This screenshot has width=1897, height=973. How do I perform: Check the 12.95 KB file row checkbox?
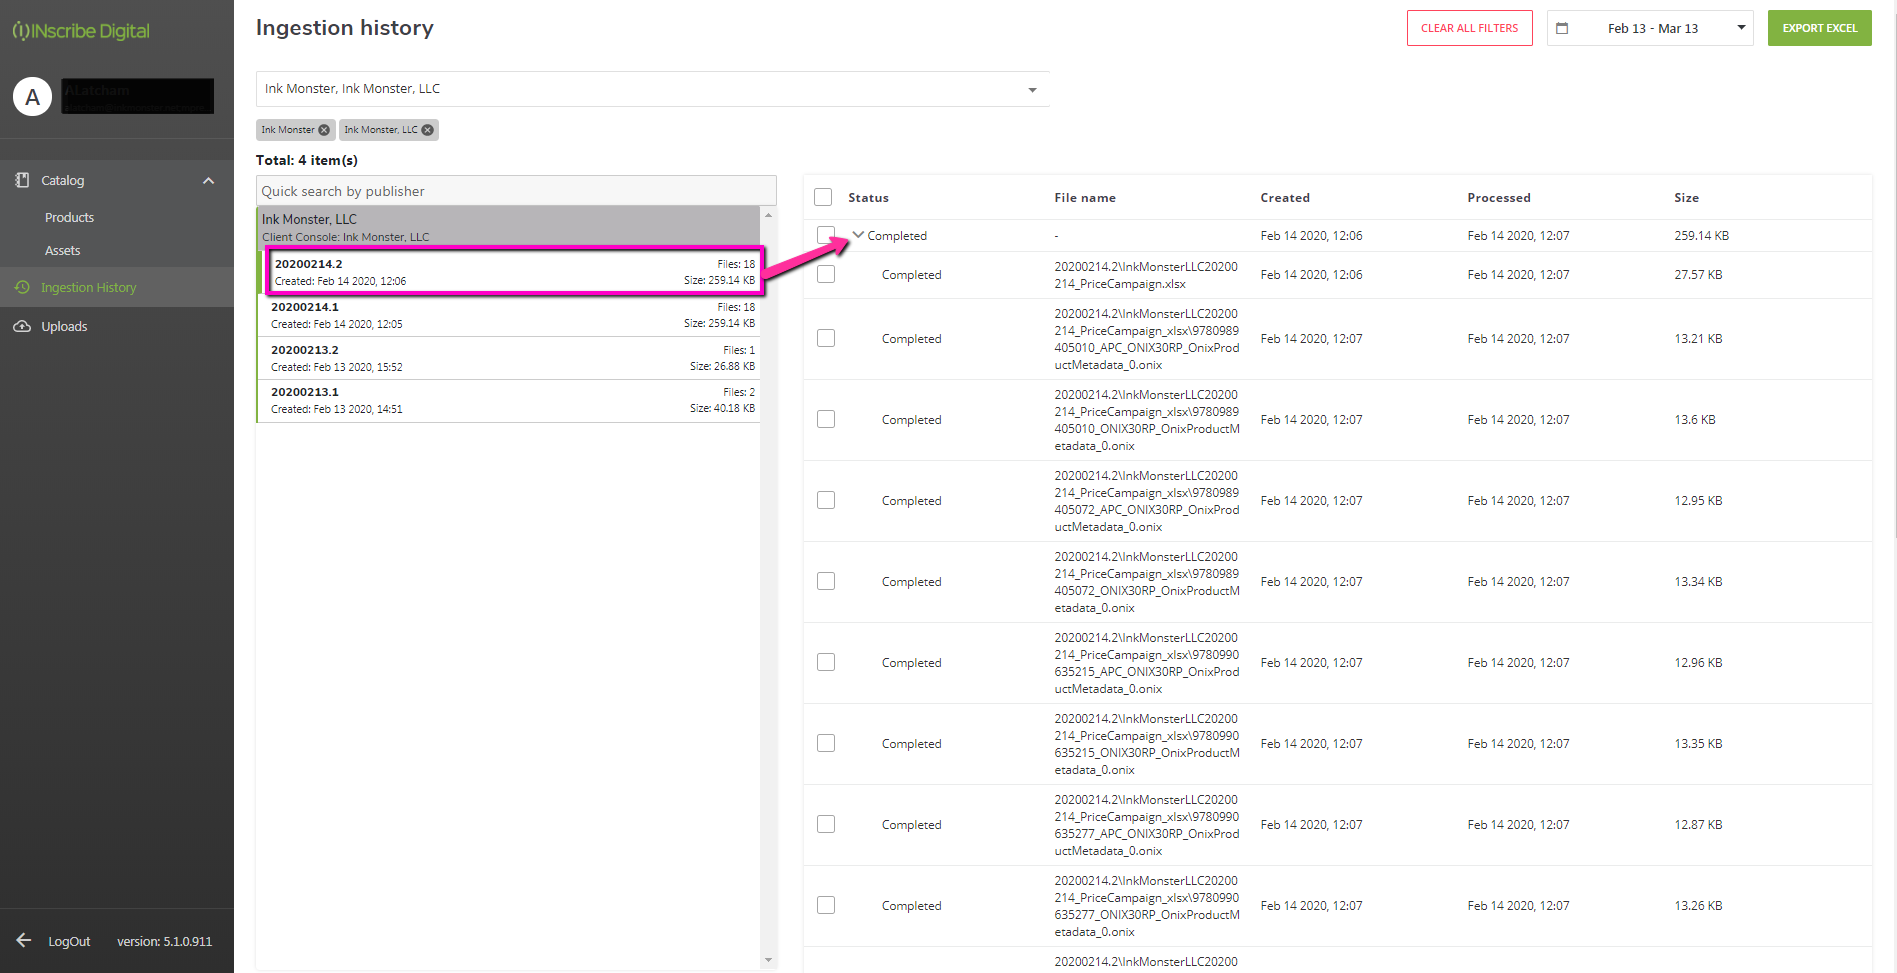[x=826, y=500]
